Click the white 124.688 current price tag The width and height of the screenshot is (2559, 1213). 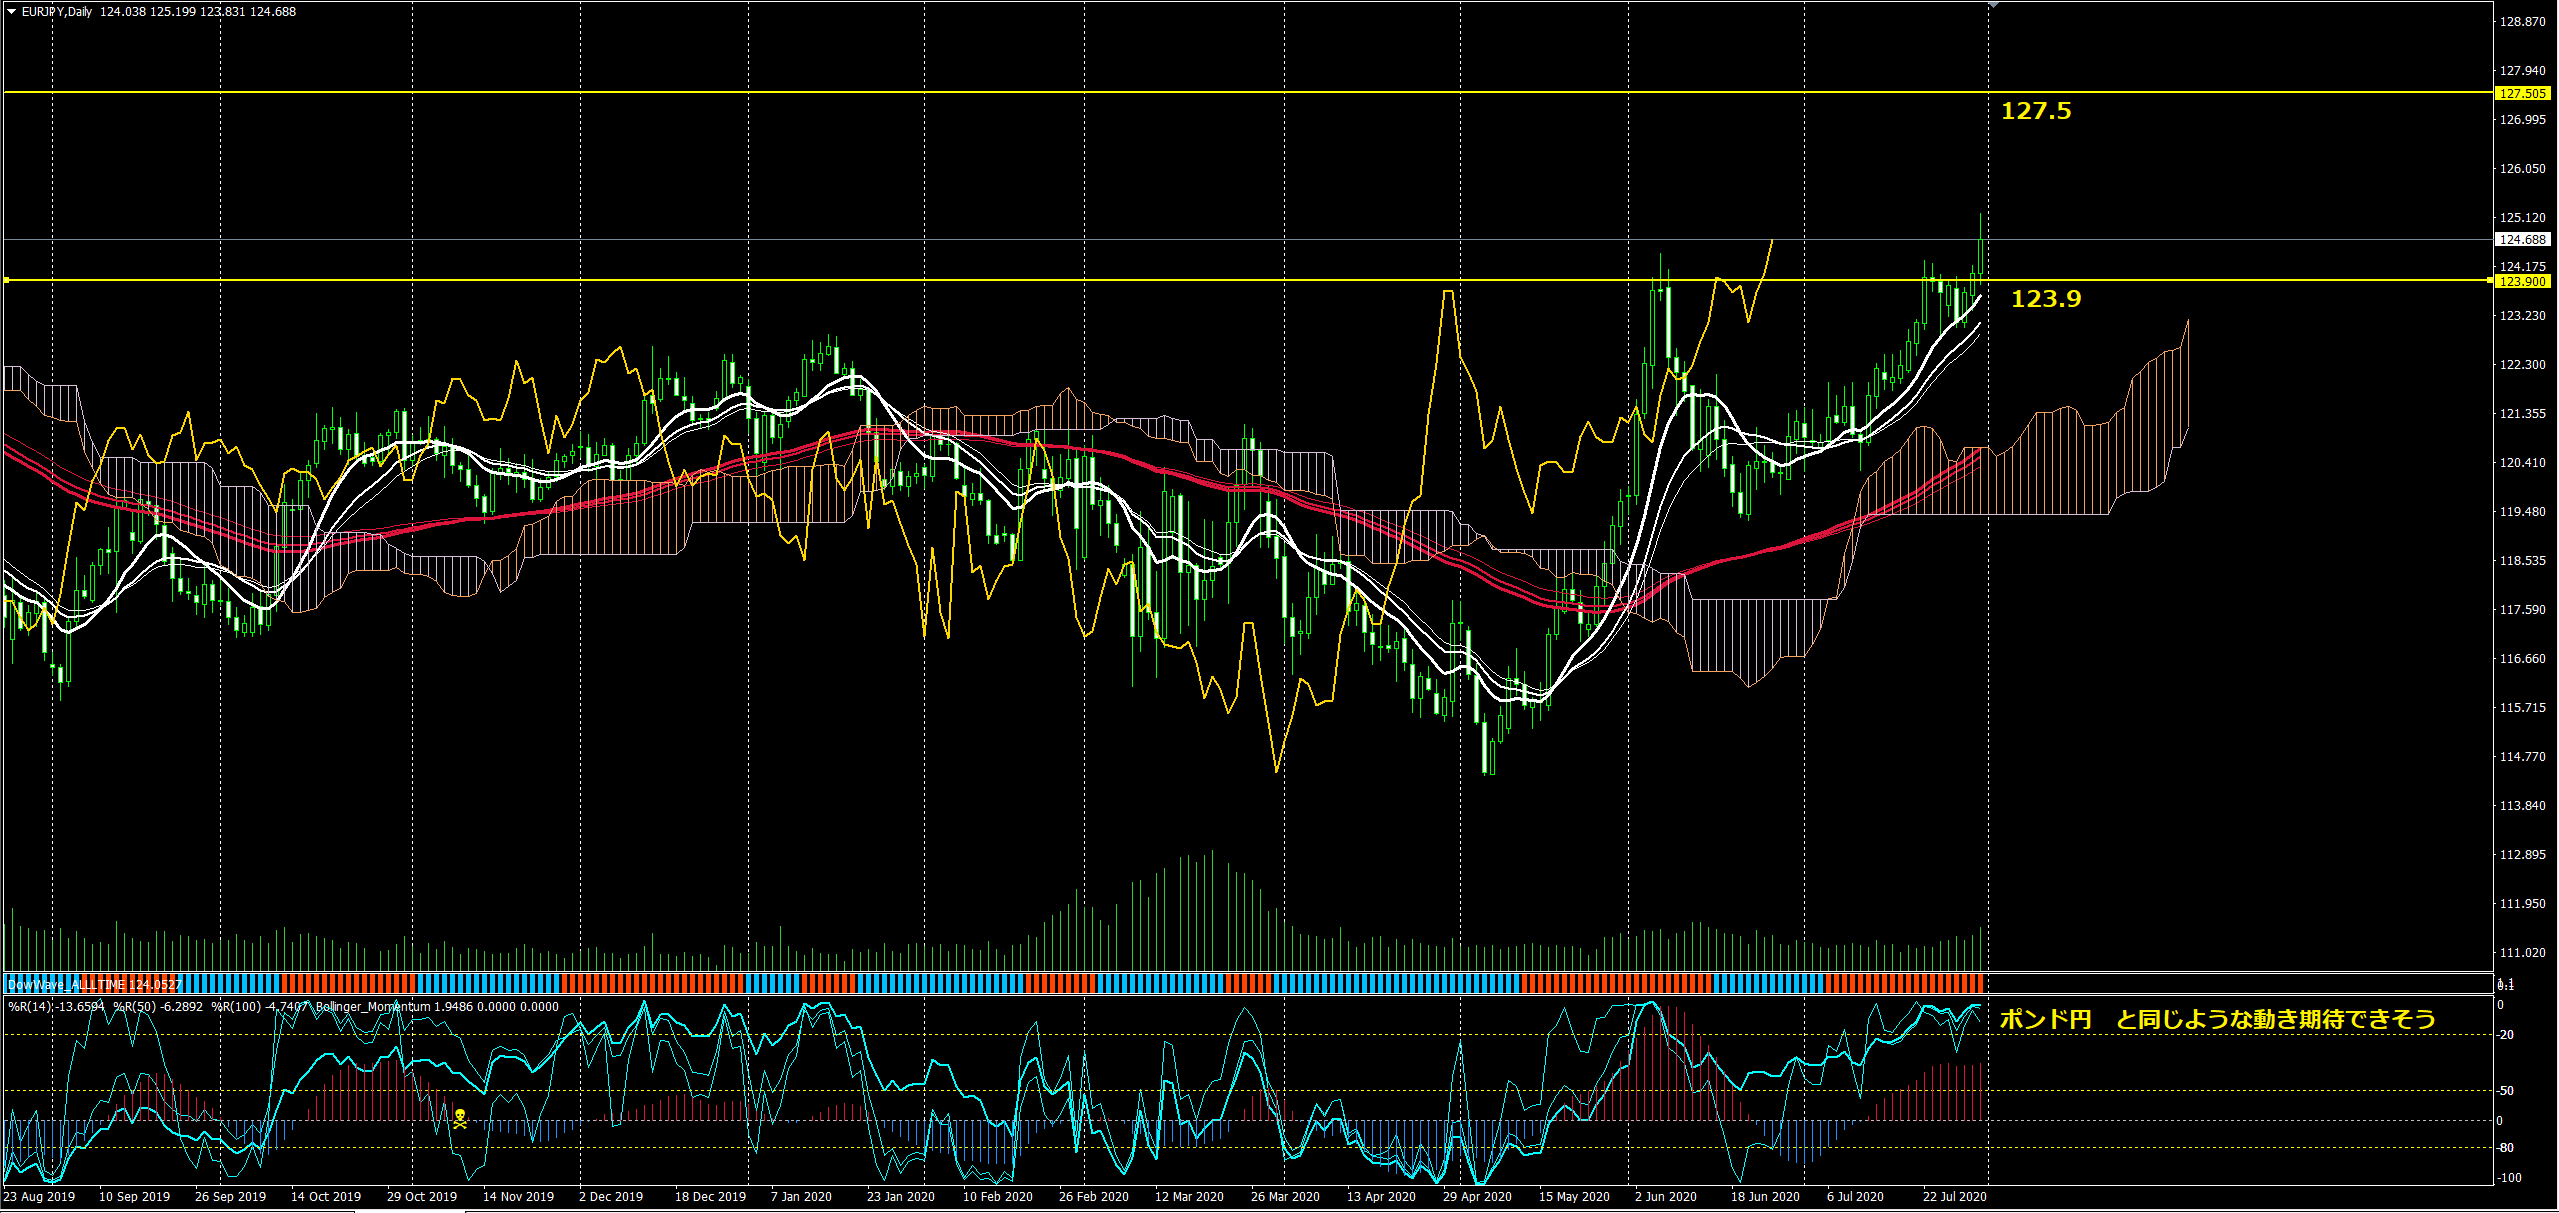pos(2522,239)
